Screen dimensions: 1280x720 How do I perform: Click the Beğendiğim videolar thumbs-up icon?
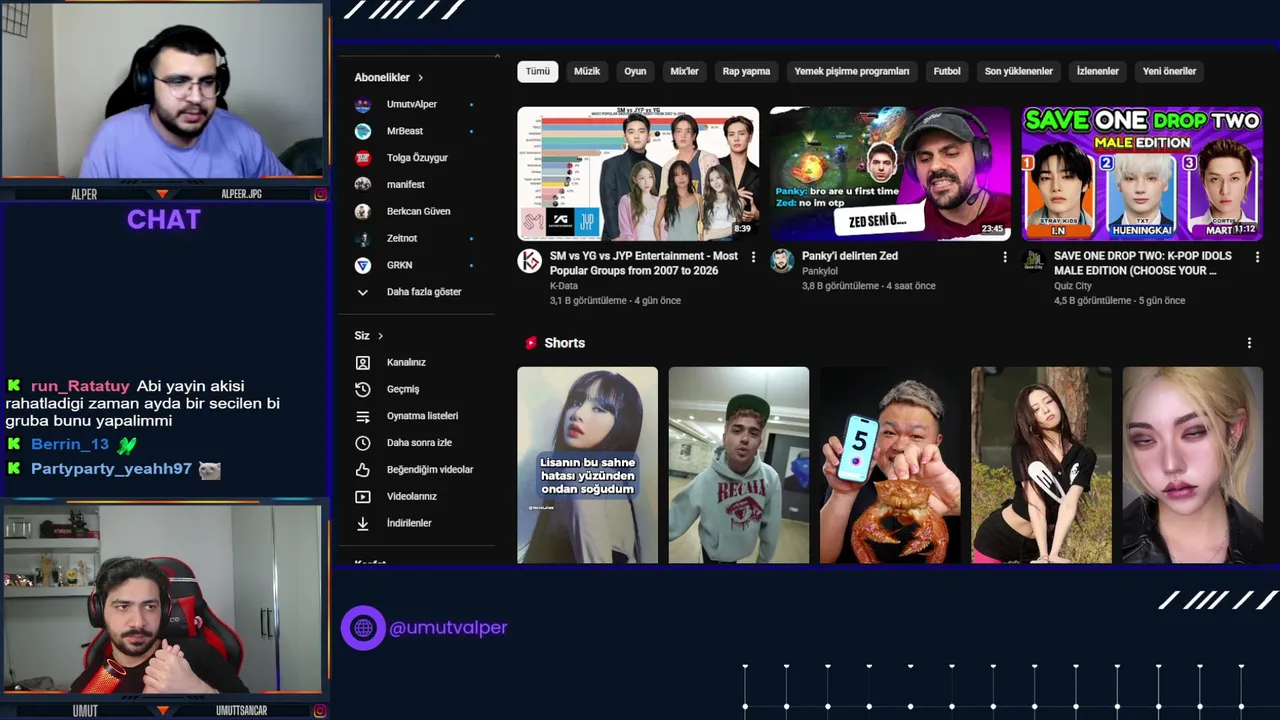click(363, 469)
